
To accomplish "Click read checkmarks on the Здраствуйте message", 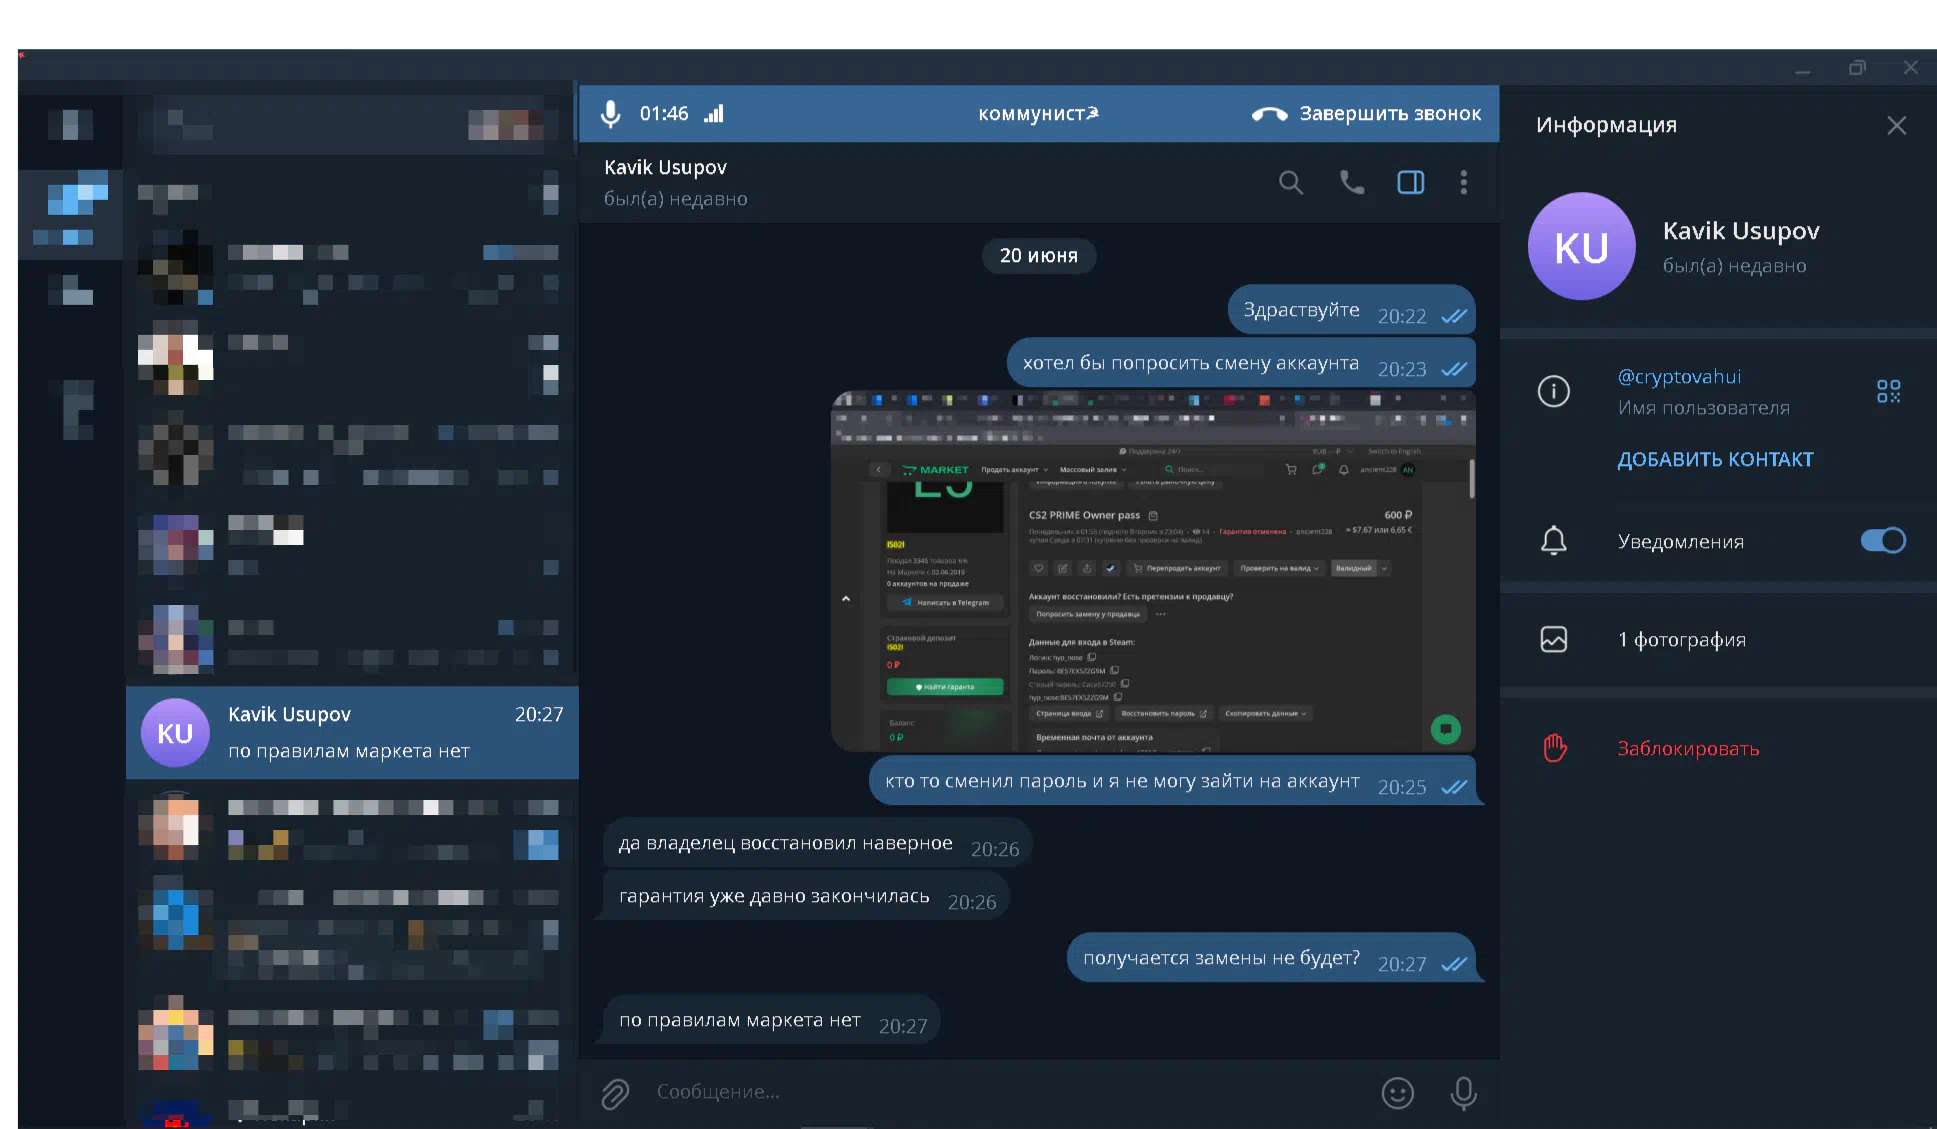I will point(1454,316).
